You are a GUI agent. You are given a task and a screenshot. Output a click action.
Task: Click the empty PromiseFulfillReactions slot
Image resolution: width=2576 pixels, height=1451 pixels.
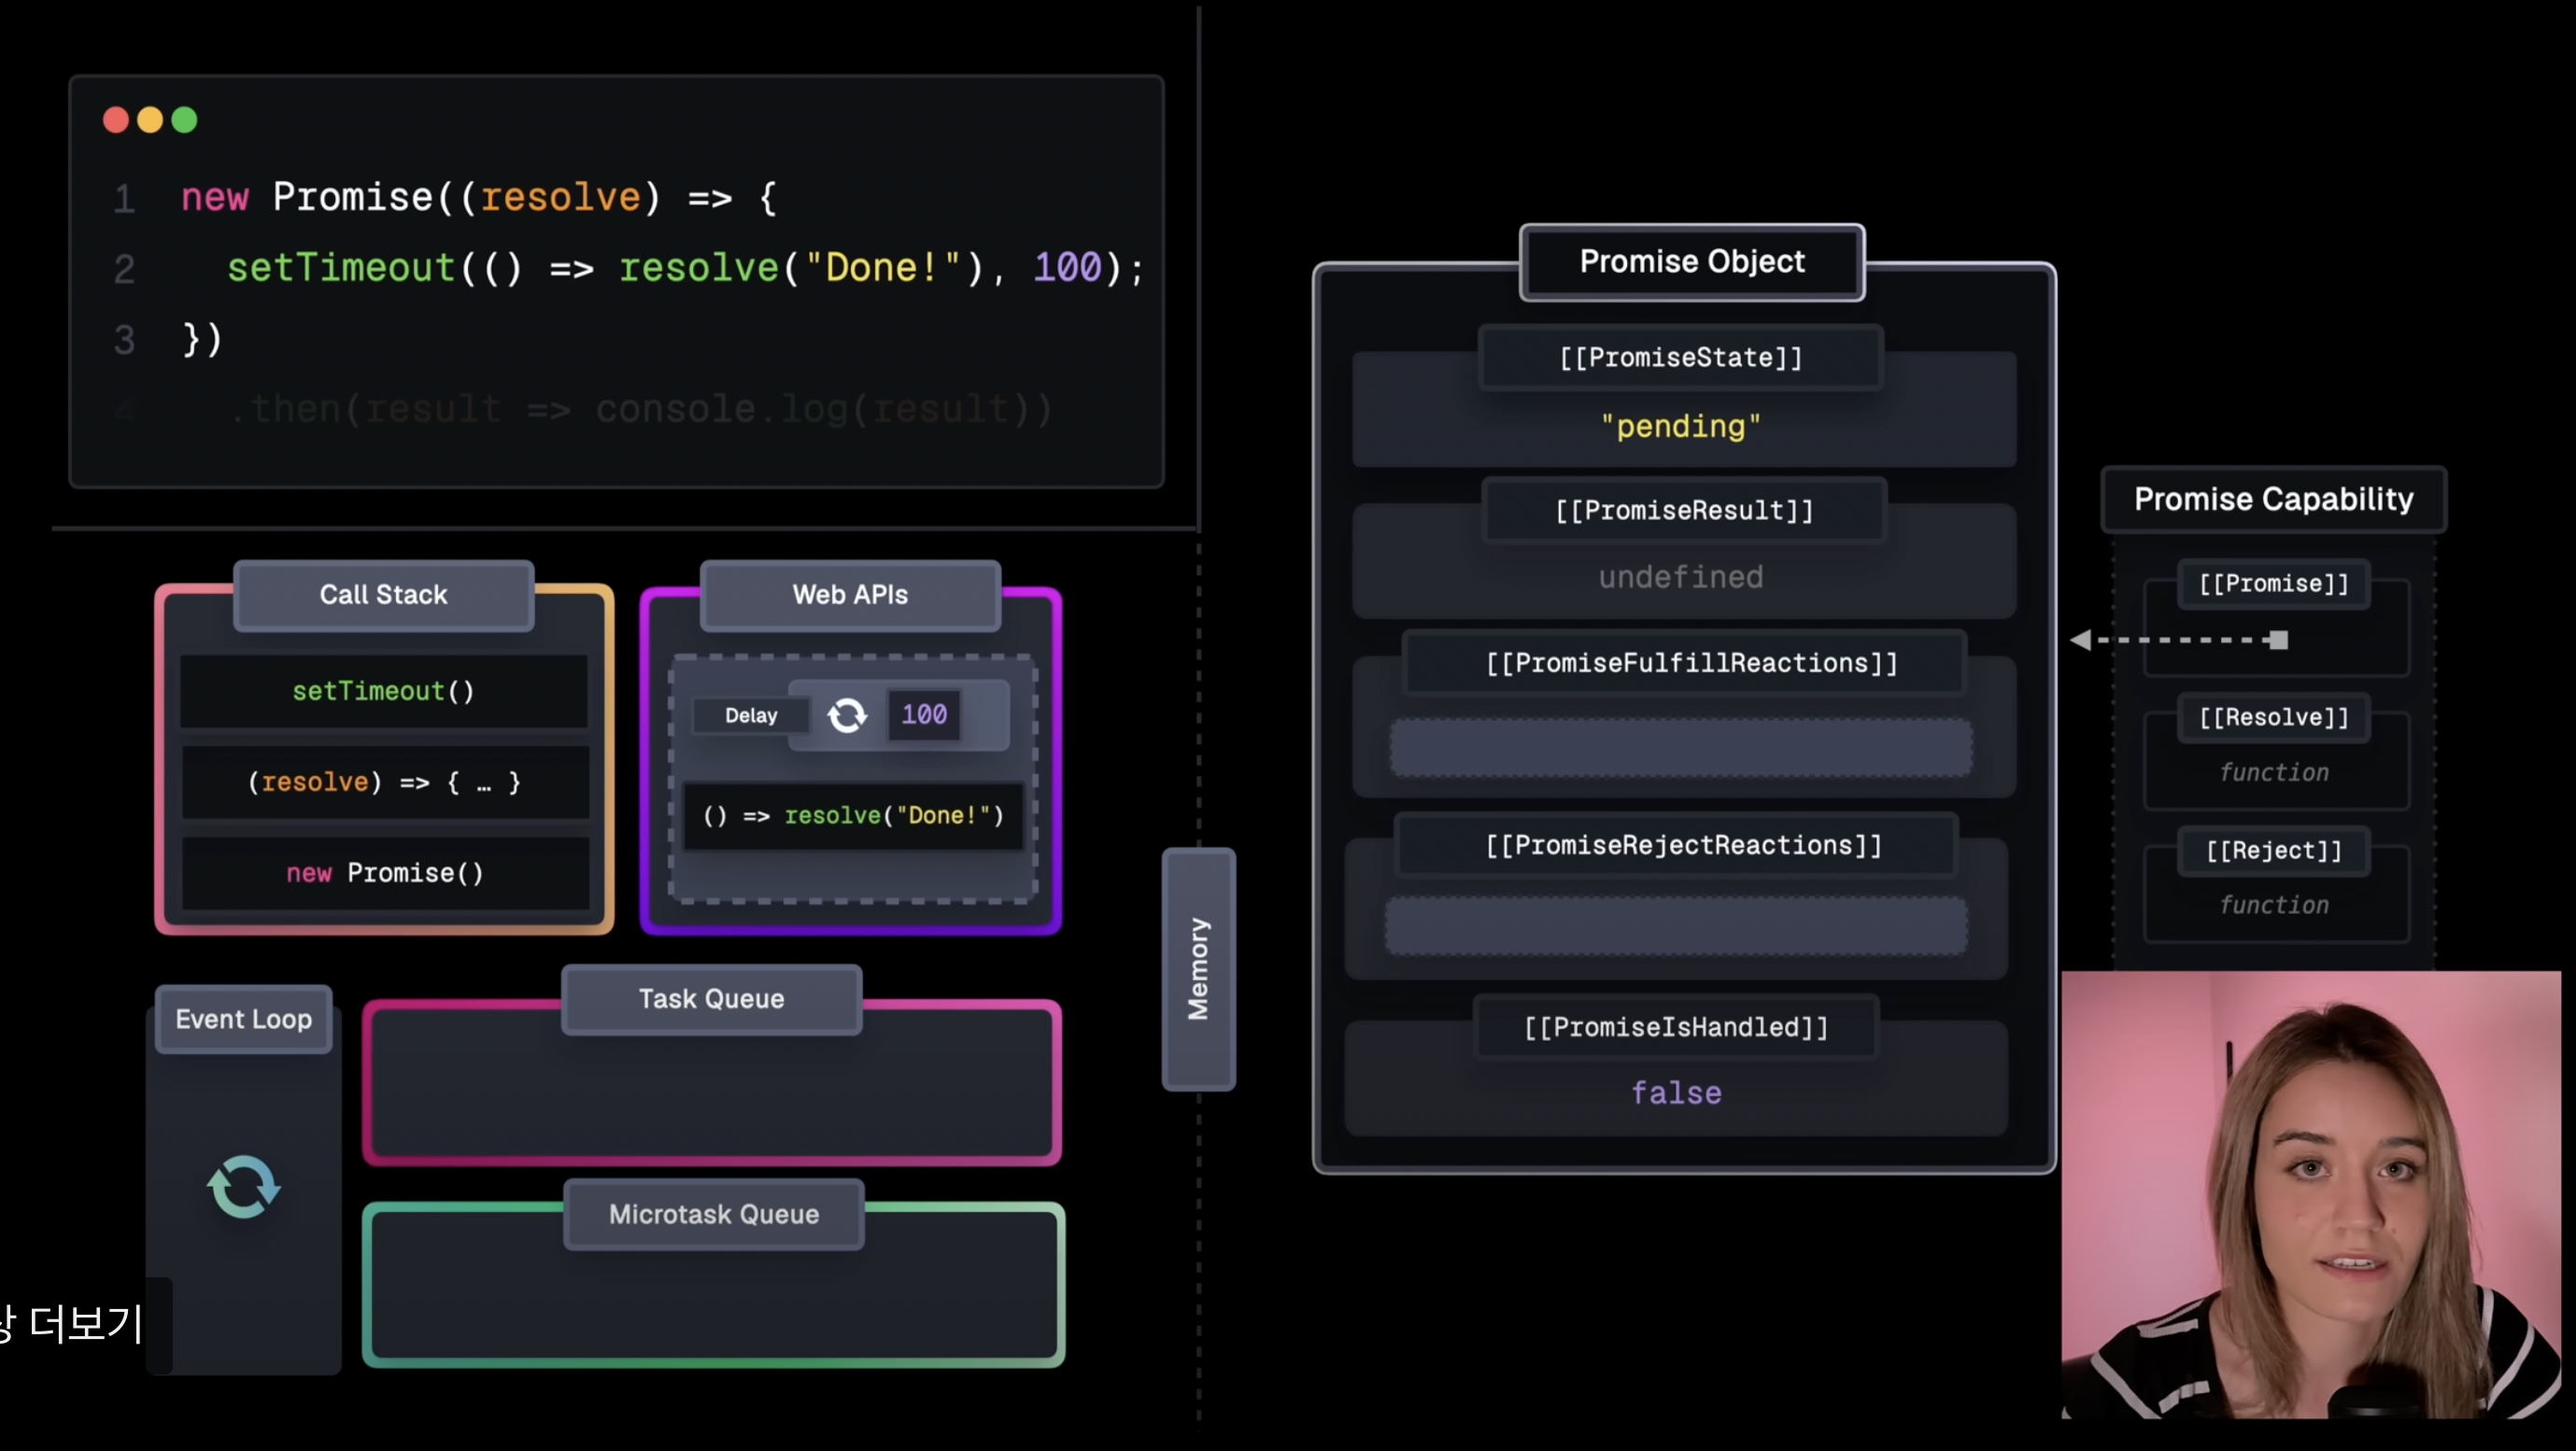(1680, 747)
